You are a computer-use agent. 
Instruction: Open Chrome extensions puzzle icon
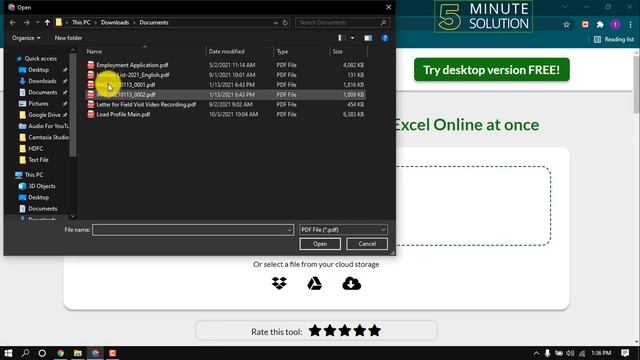600,24
